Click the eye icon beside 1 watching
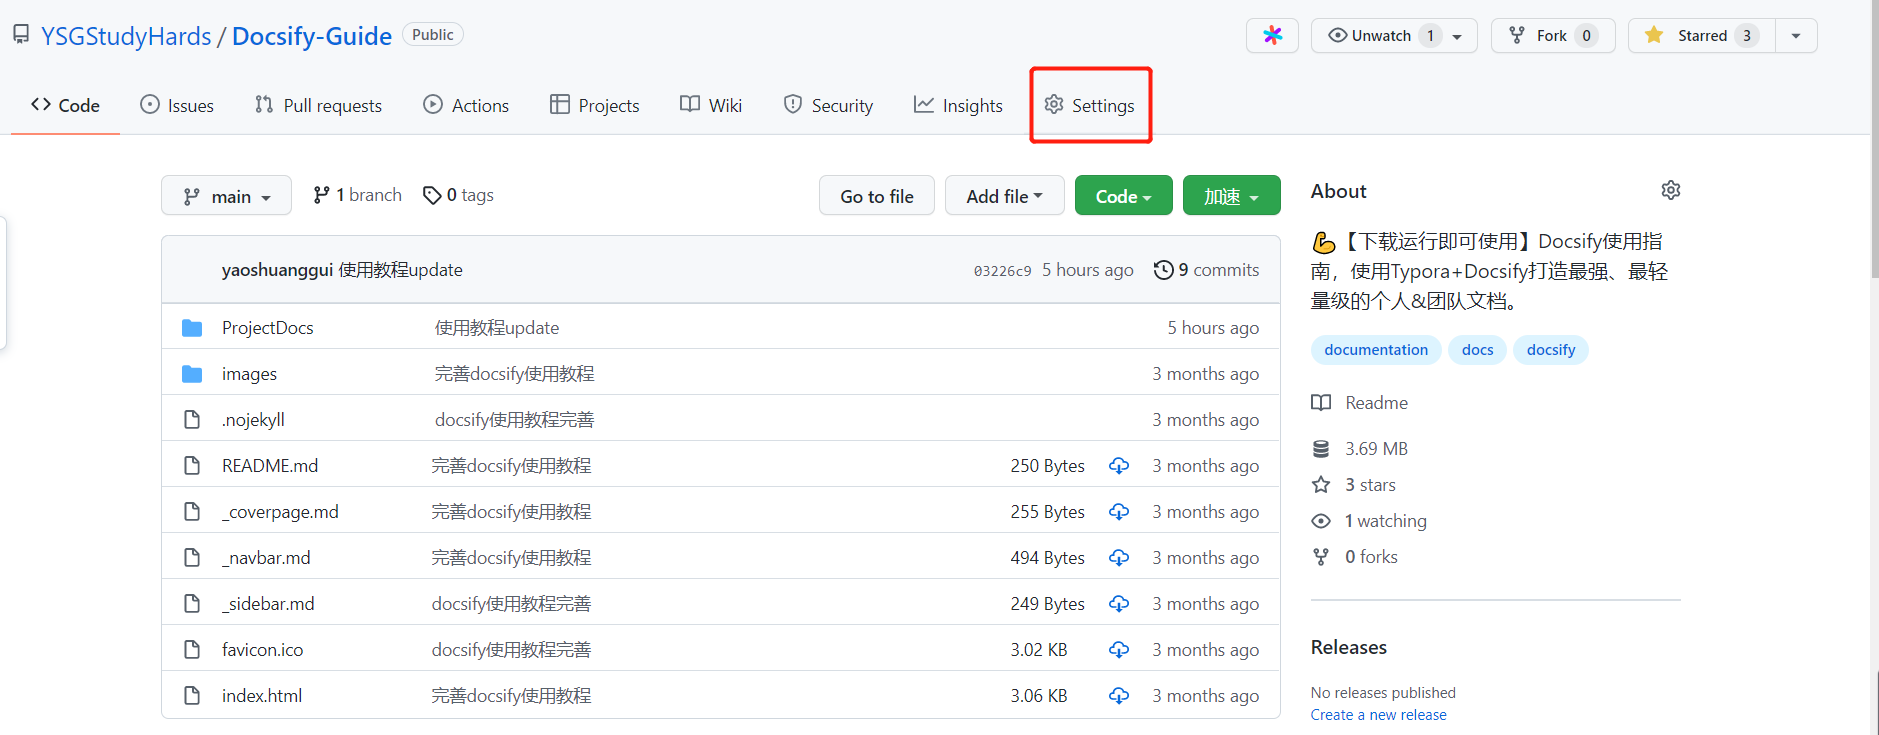 coord(1321,521)
